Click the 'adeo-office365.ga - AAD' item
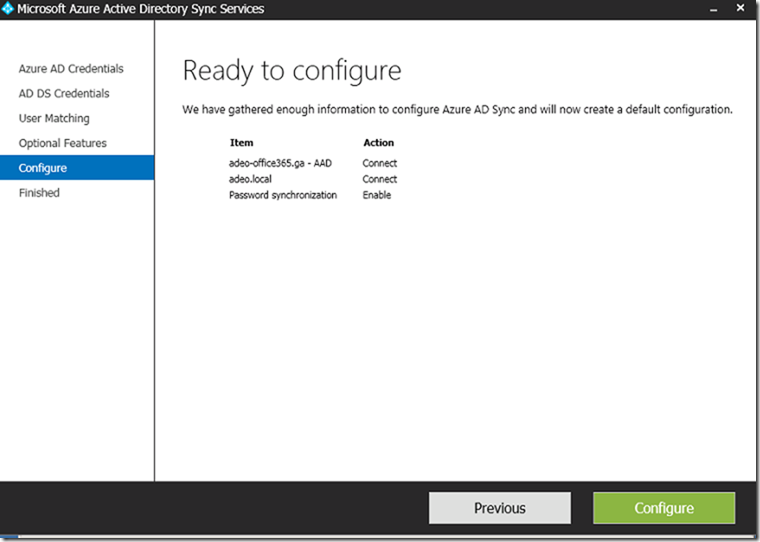The image size is (760, 542). pyautogui.click(x=280, y=163)
